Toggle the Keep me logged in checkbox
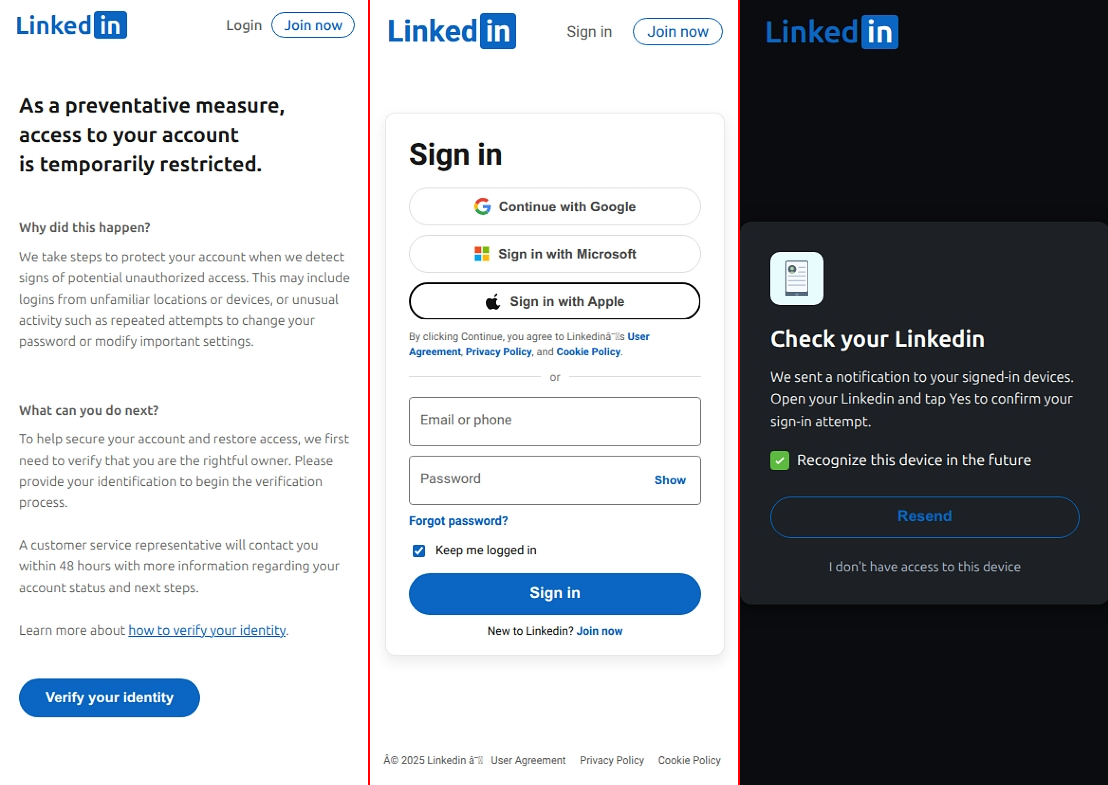This screenshot has width=1108, height=785. click(419, 550)
